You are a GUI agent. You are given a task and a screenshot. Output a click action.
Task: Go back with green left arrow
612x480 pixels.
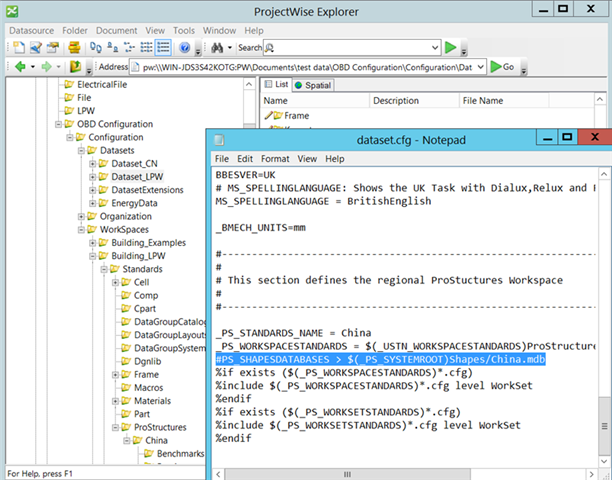point(20,67)
